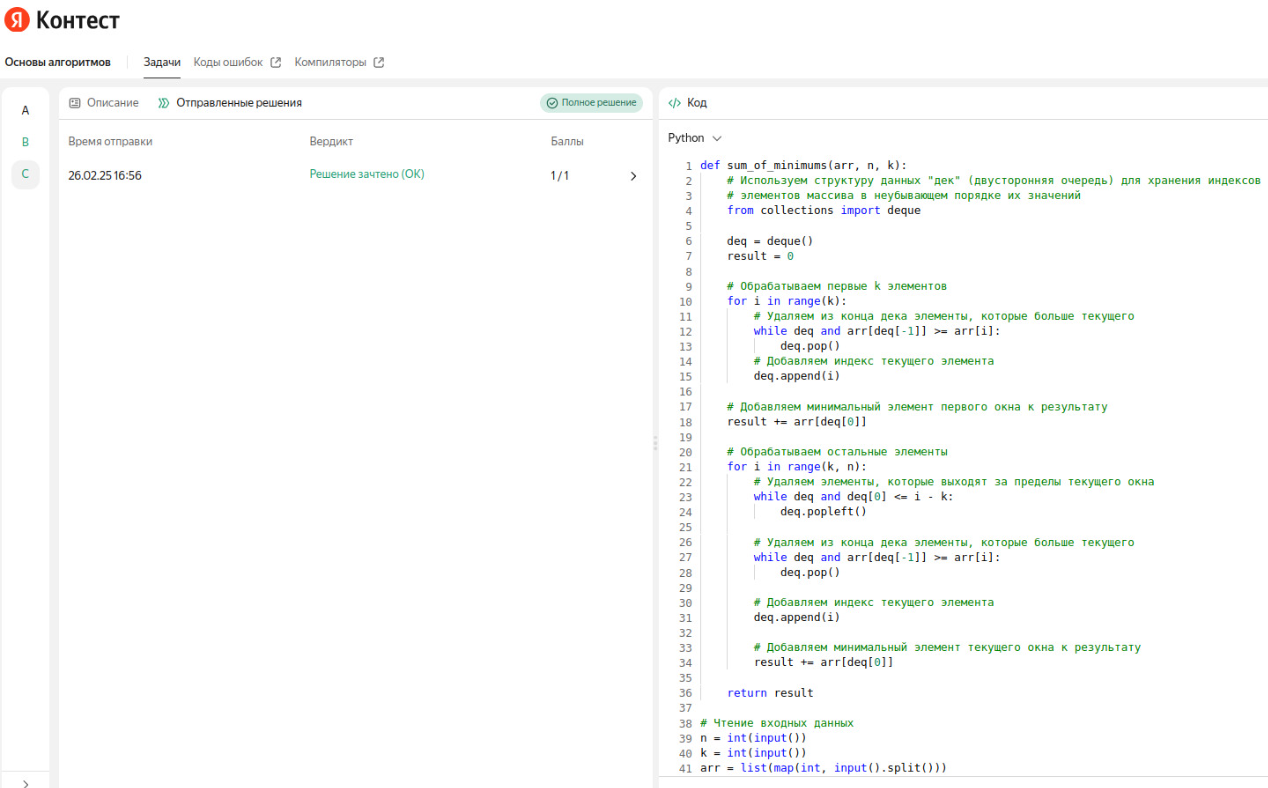Expand the task sidebar with bottom chevron
This screenshot has height=788, width=1268.
point(25,783)
